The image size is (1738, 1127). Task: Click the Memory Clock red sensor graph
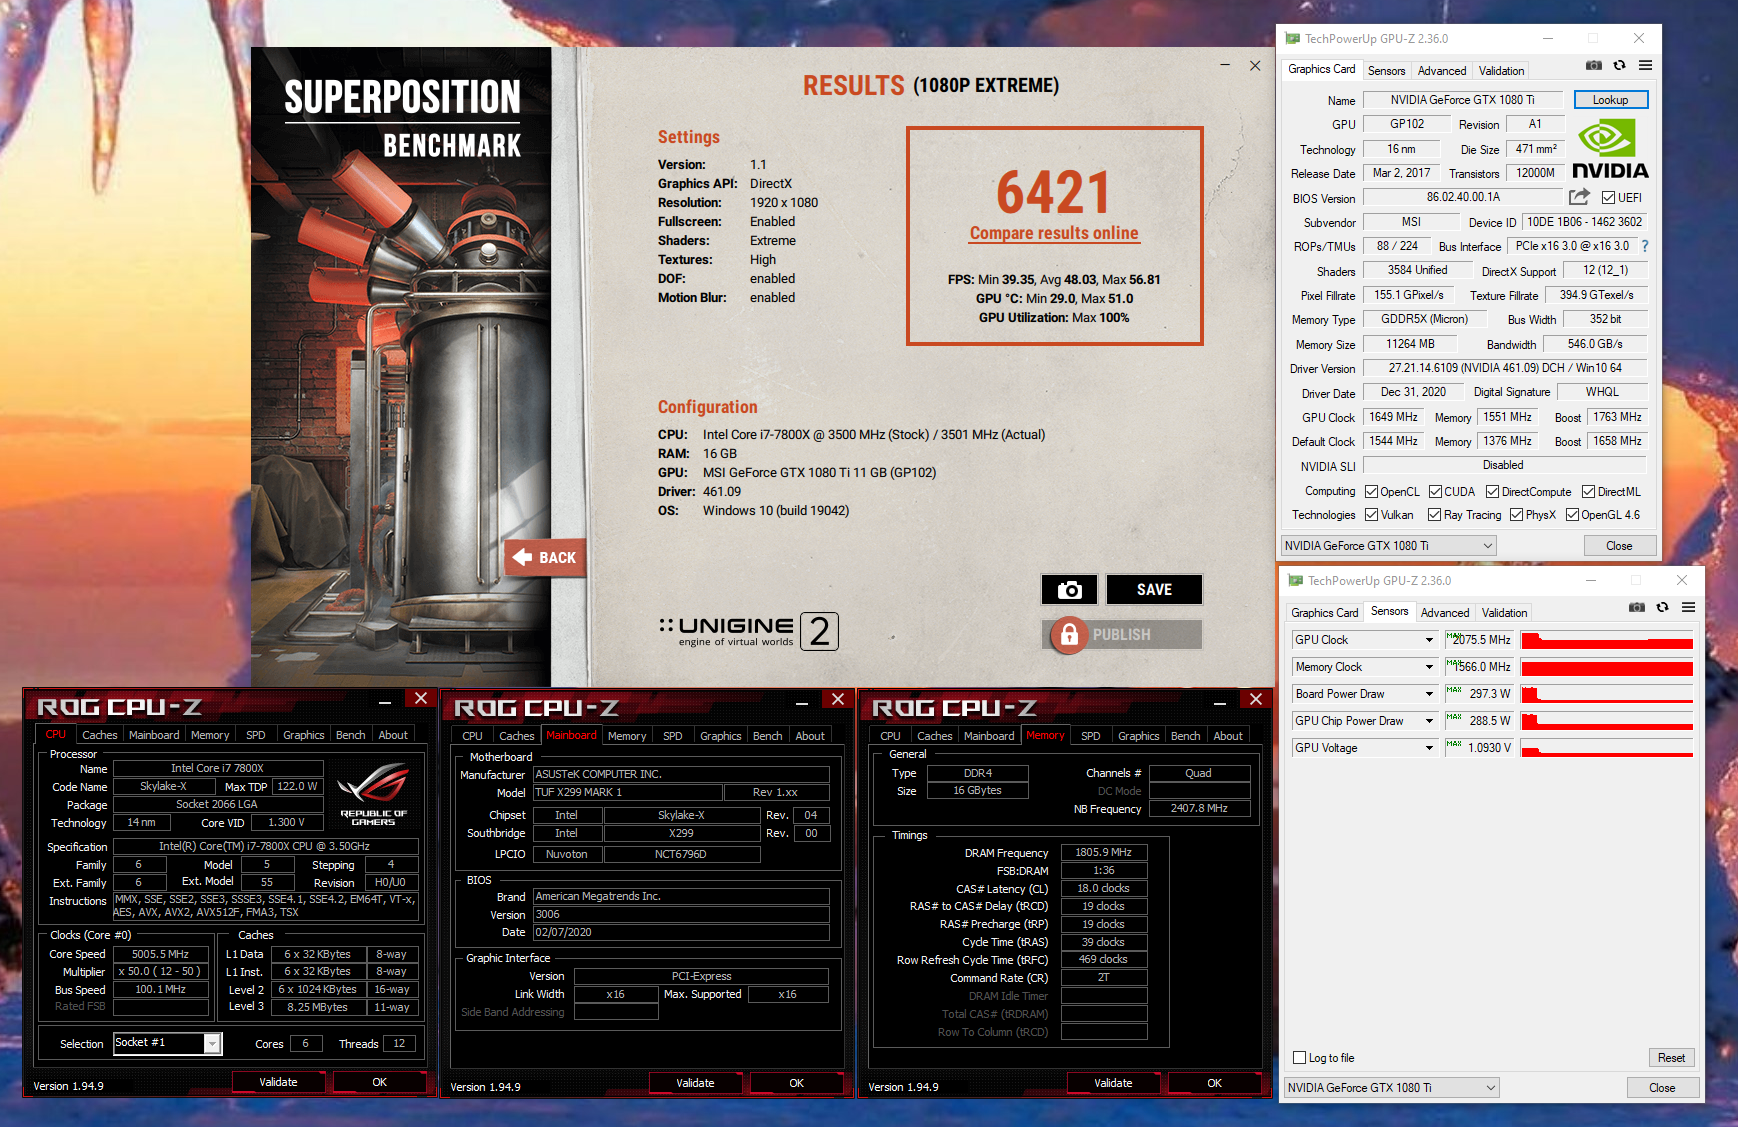[x=1607, y=667]
